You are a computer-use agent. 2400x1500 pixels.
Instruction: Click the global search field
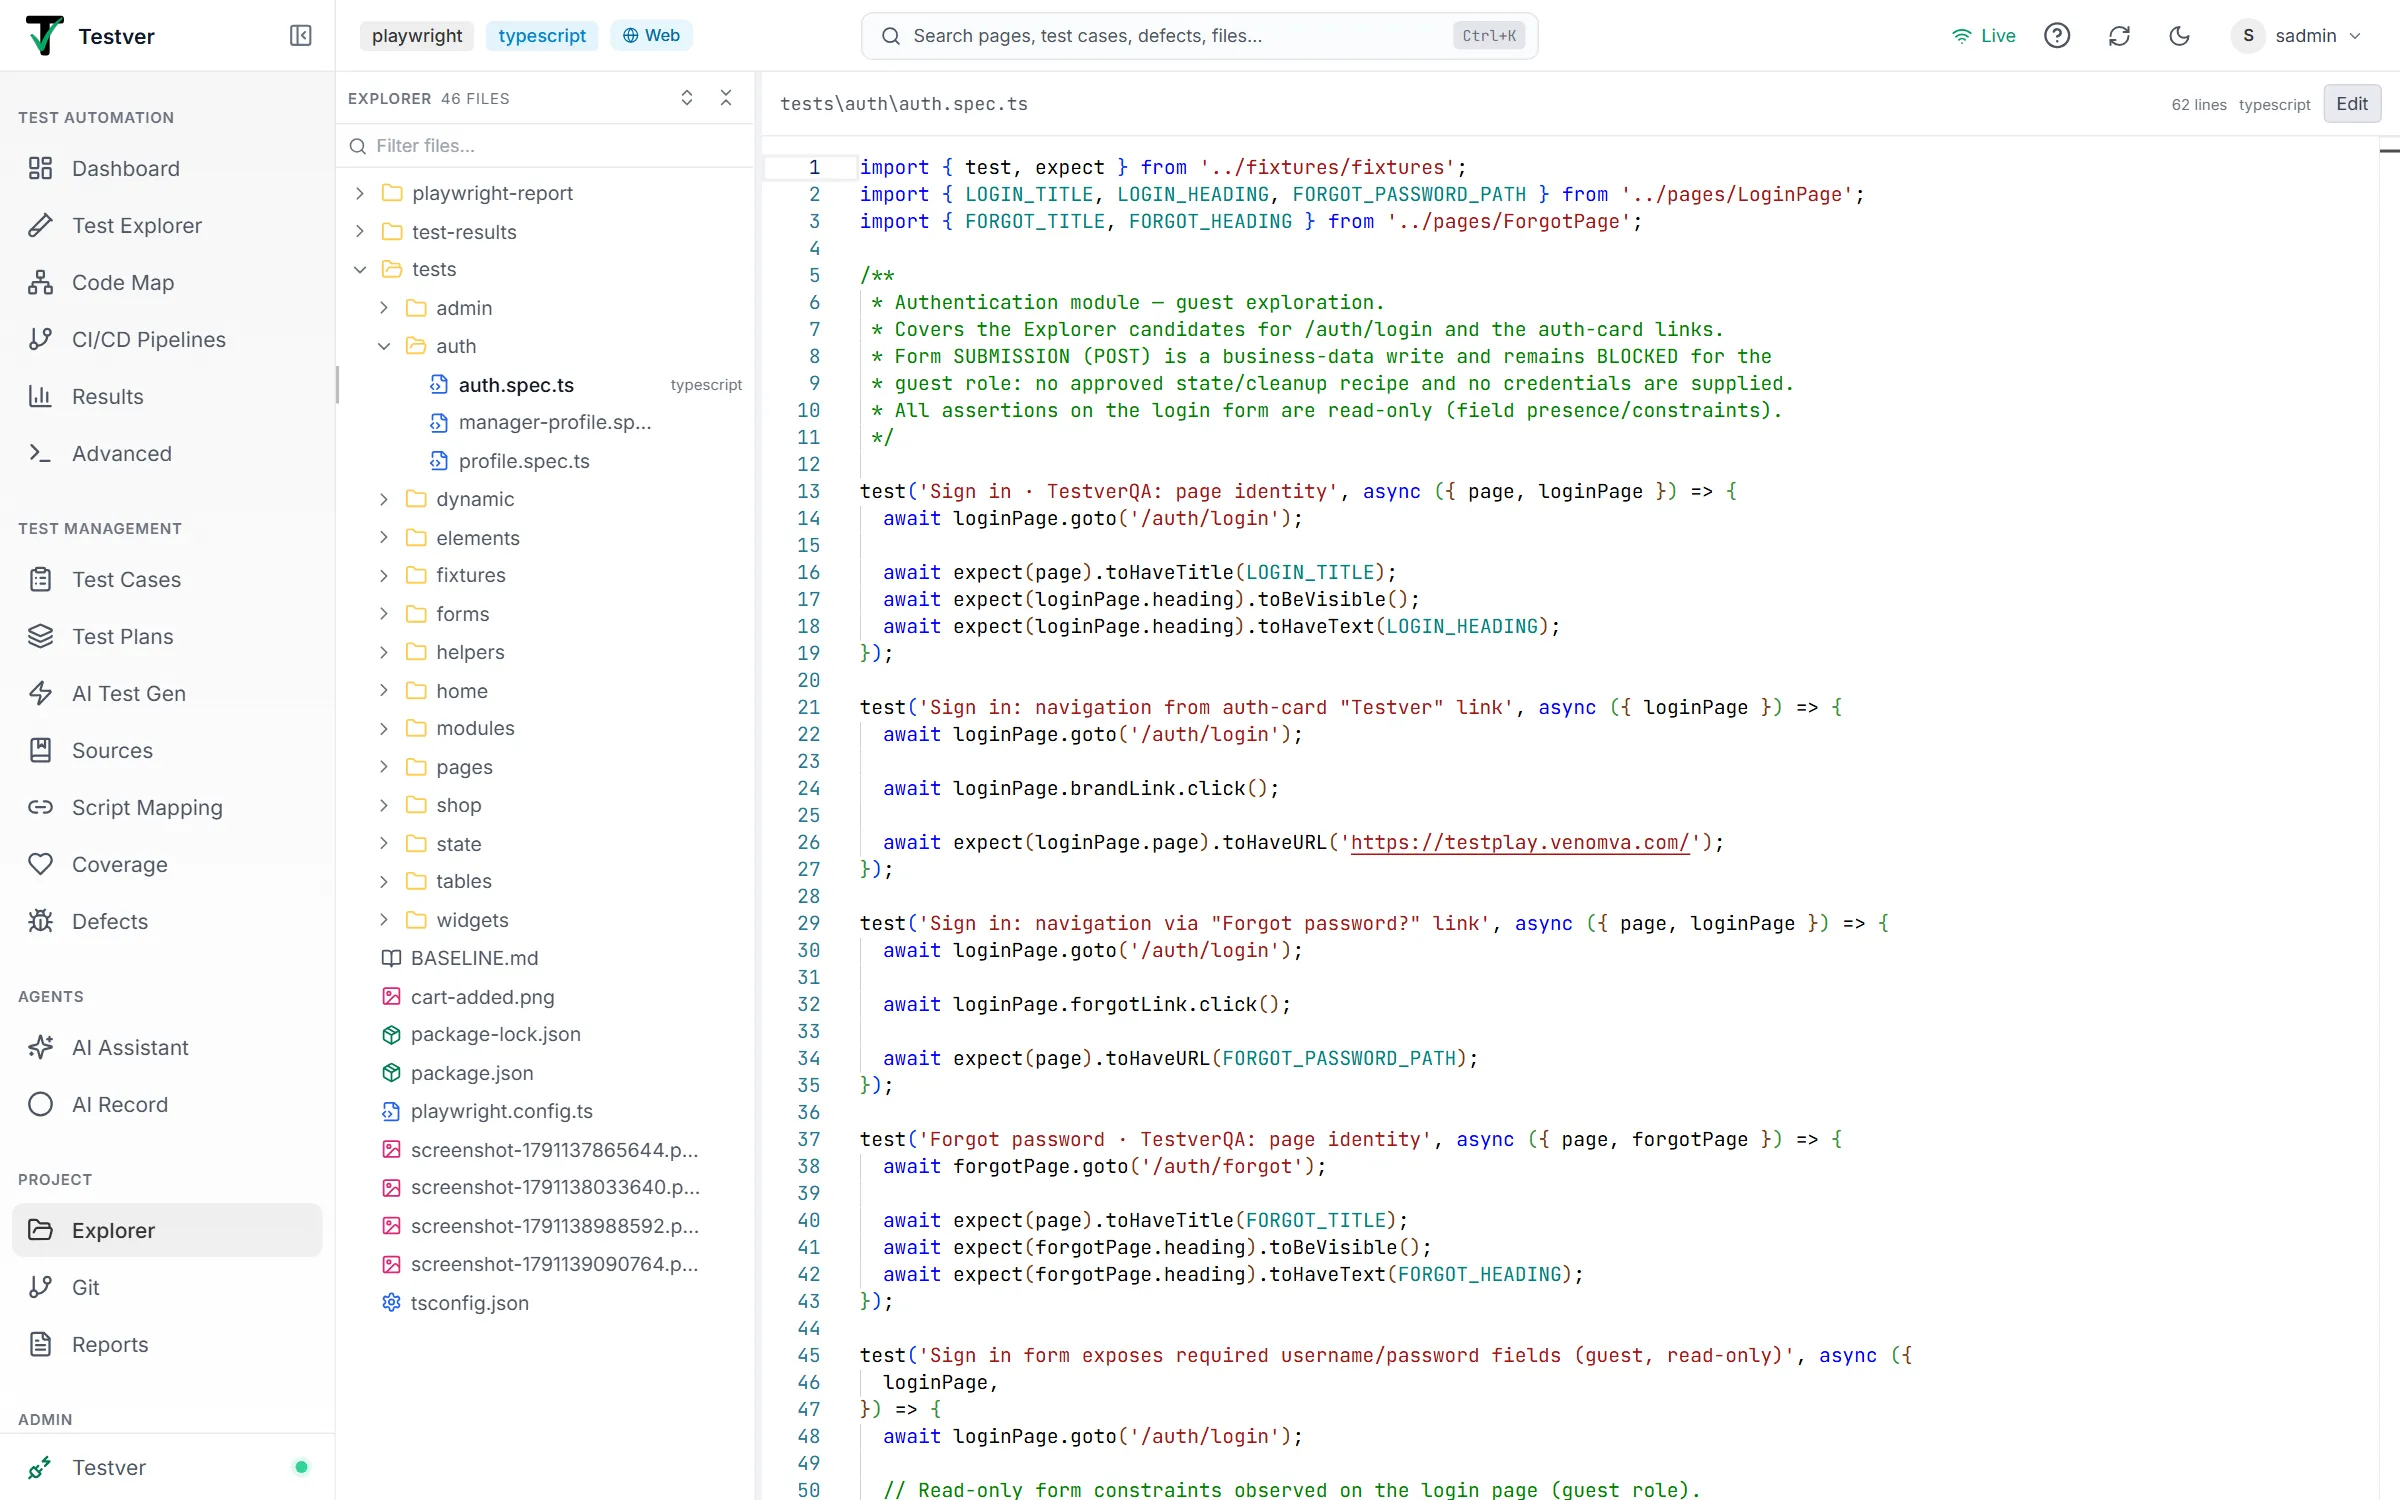1199,36
